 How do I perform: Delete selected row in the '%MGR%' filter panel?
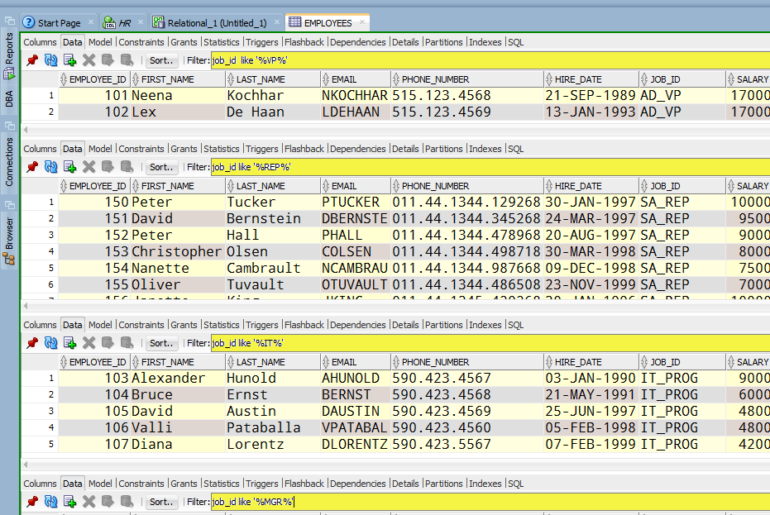click(x=89, y=501)
